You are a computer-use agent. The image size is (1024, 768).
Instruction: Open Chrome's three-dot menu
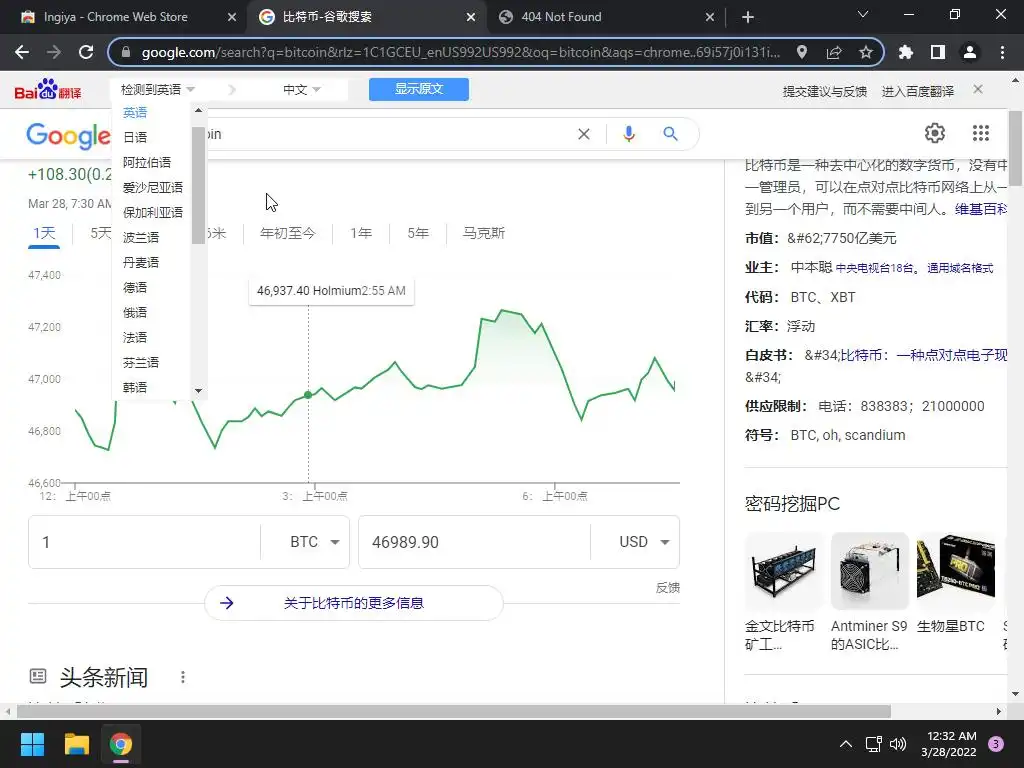[x=1002, y=52]
